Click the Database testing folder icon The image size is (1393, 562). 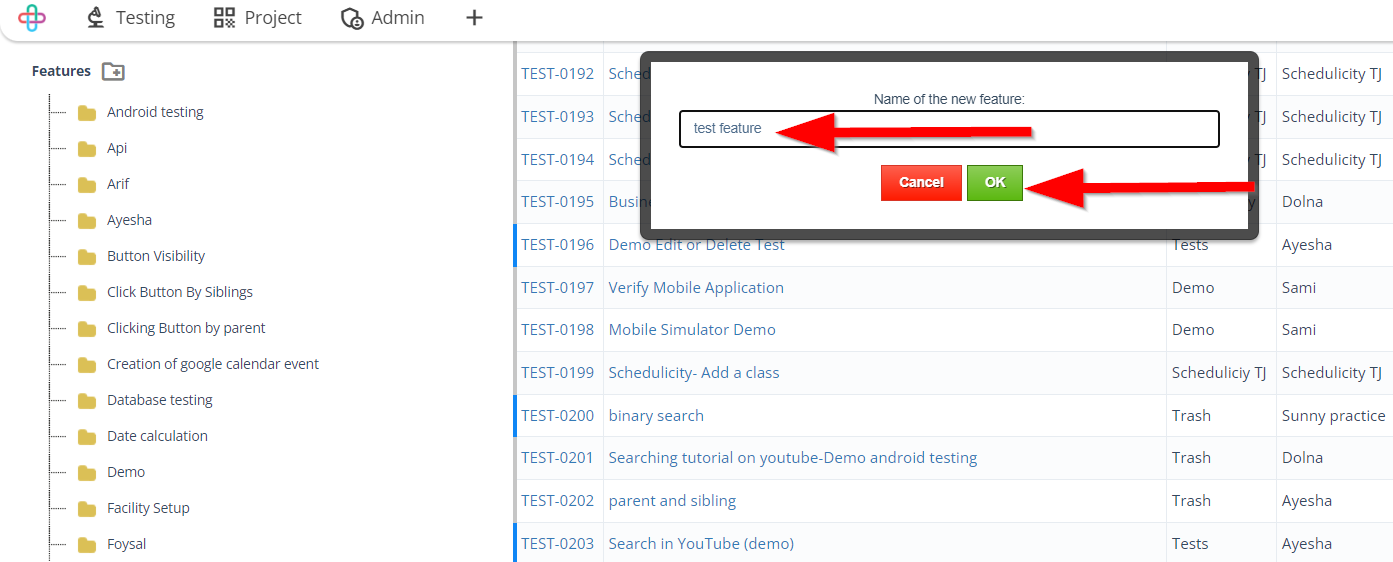point(87,401)
